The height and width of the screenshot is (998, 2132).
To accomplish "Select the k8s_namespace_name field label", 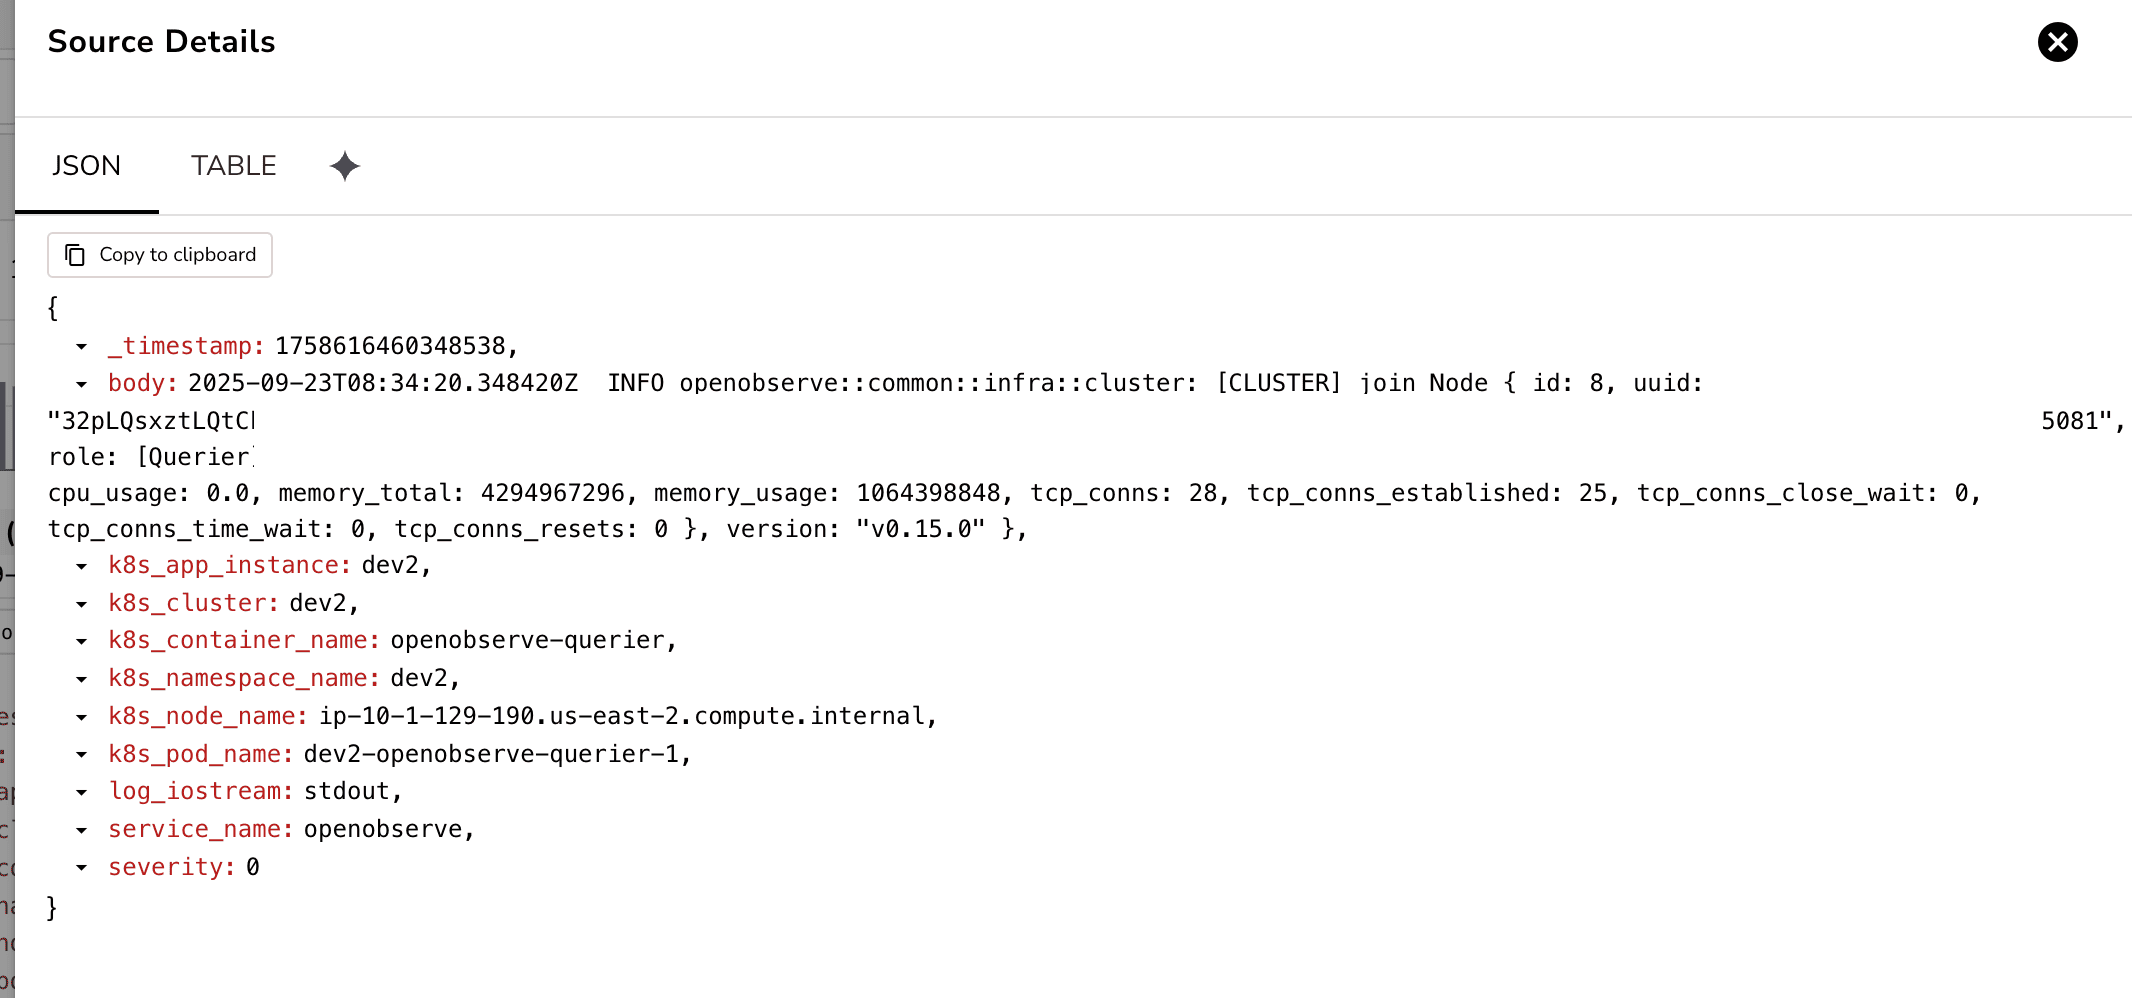I will tap(240, 679).
